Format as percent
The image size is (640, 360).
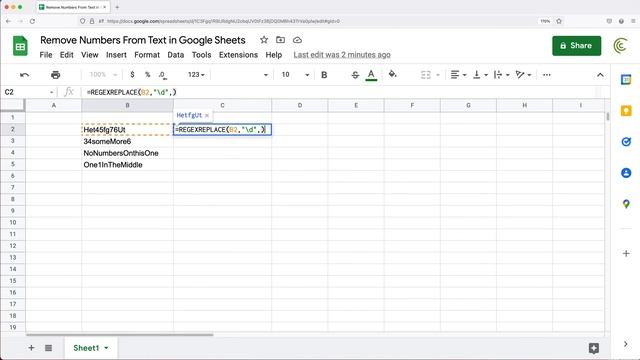click(147, 75)
